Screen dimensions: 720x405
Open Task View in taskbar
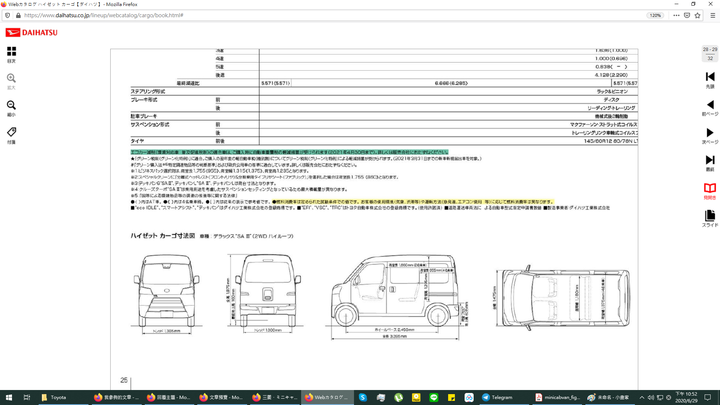coord(27,398)
